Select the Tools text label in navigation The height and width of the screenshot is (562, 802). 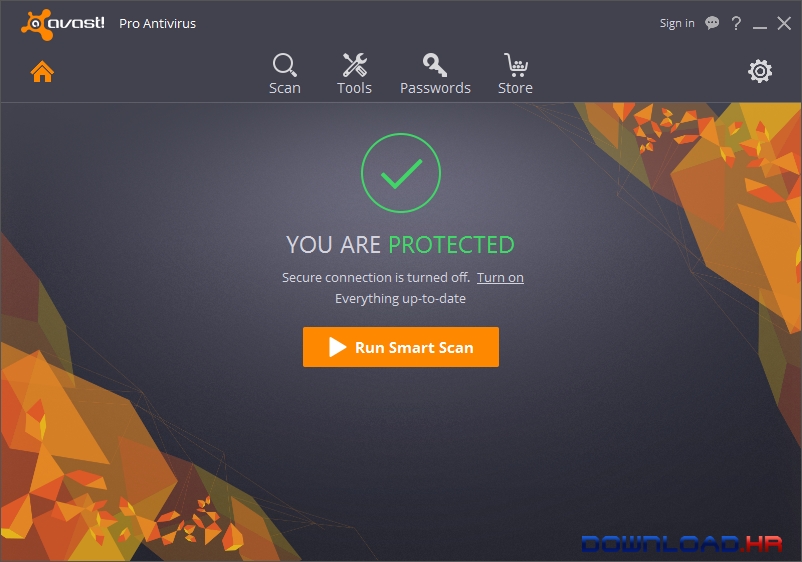pyautogui.click(x=354, y=88)
